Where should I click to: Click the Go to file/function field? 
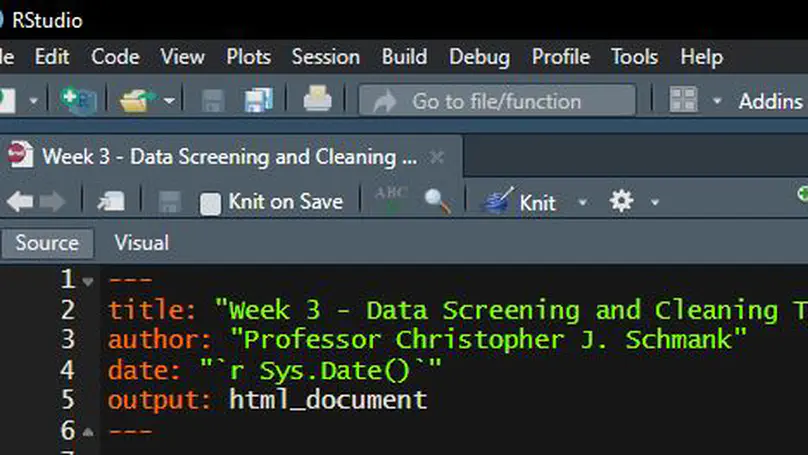click(x=496, y=101)
